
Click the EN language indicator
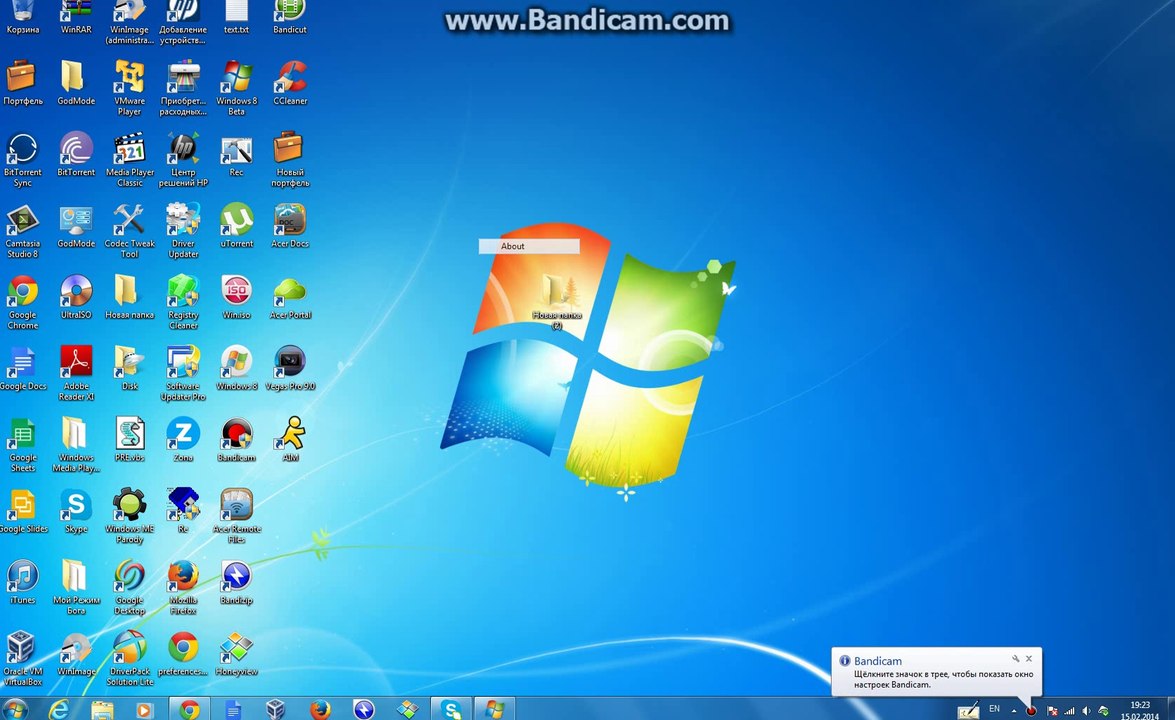point(994,709)
